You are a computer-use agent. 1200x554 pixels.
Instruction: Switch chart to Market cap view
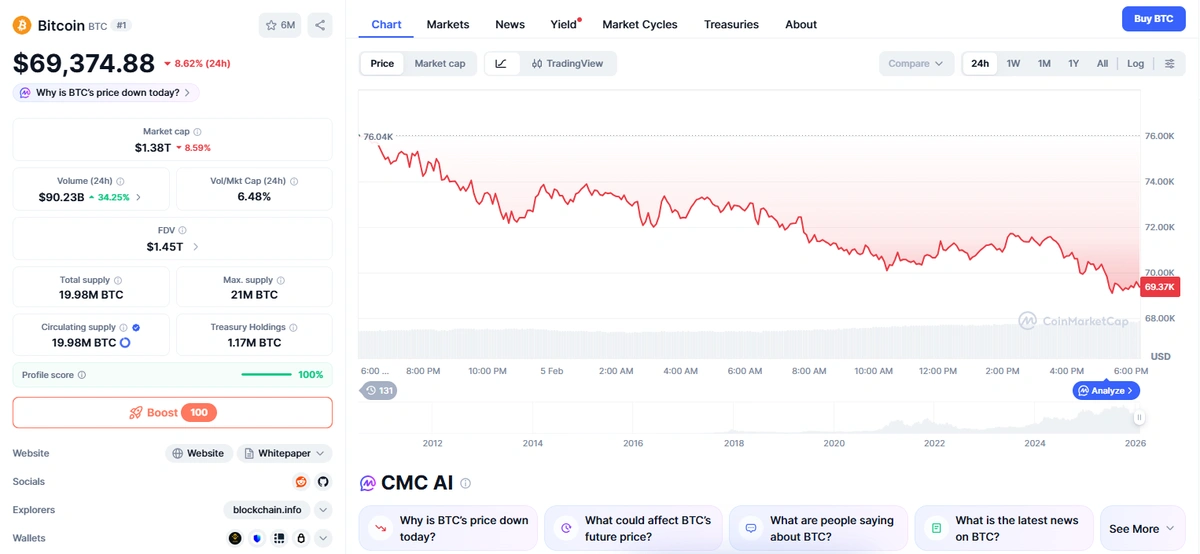pyautogui.click(x=439, y=64)
